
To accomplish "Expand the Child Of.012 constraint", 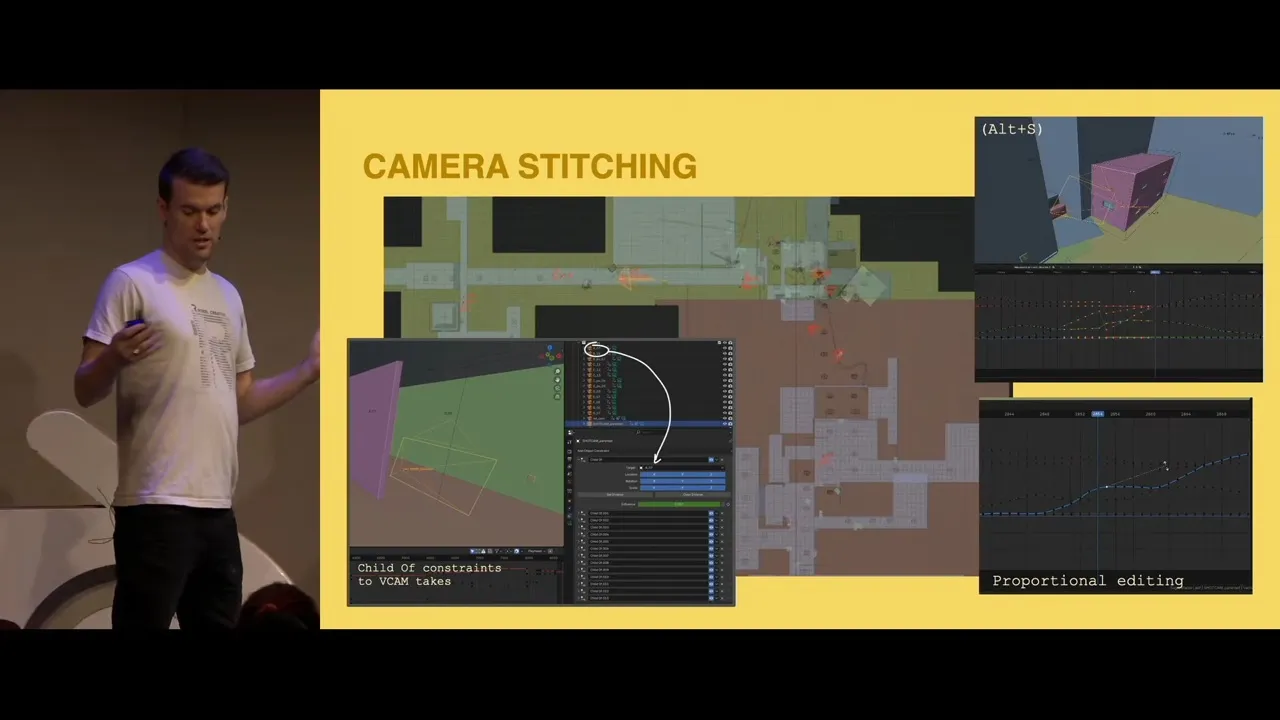I will (578, 591).
